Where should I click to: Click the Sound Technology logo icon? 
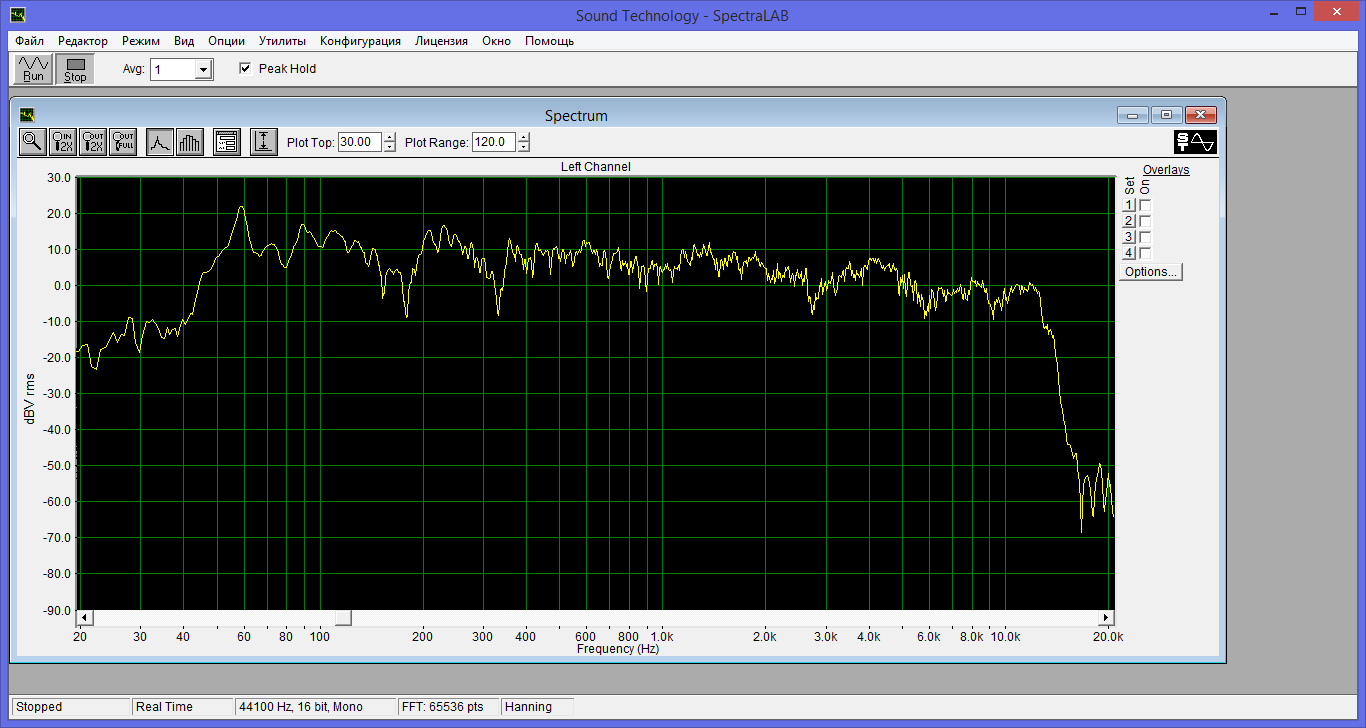tap(1195, 142)
